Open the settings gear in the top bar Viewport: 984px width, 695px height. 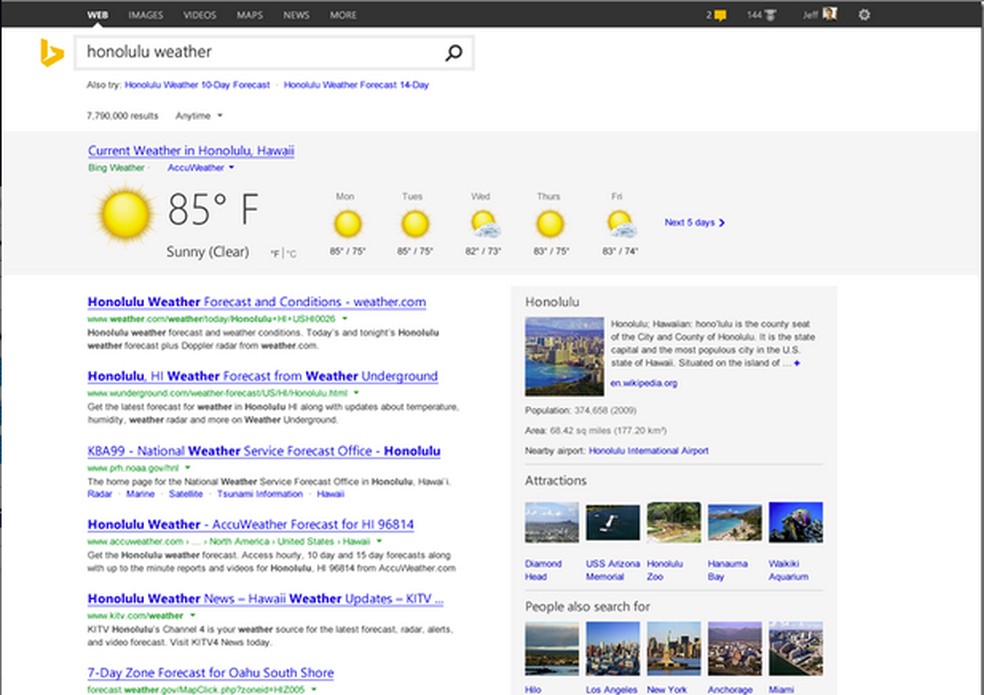click(864, 15)
